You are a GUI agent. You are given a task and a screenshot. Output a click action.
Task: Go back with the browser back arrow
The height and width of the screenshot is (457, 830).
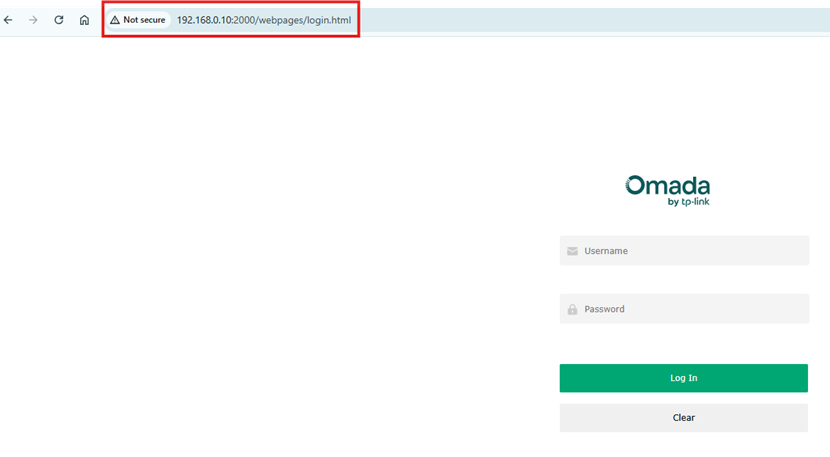tap(8, 20)
